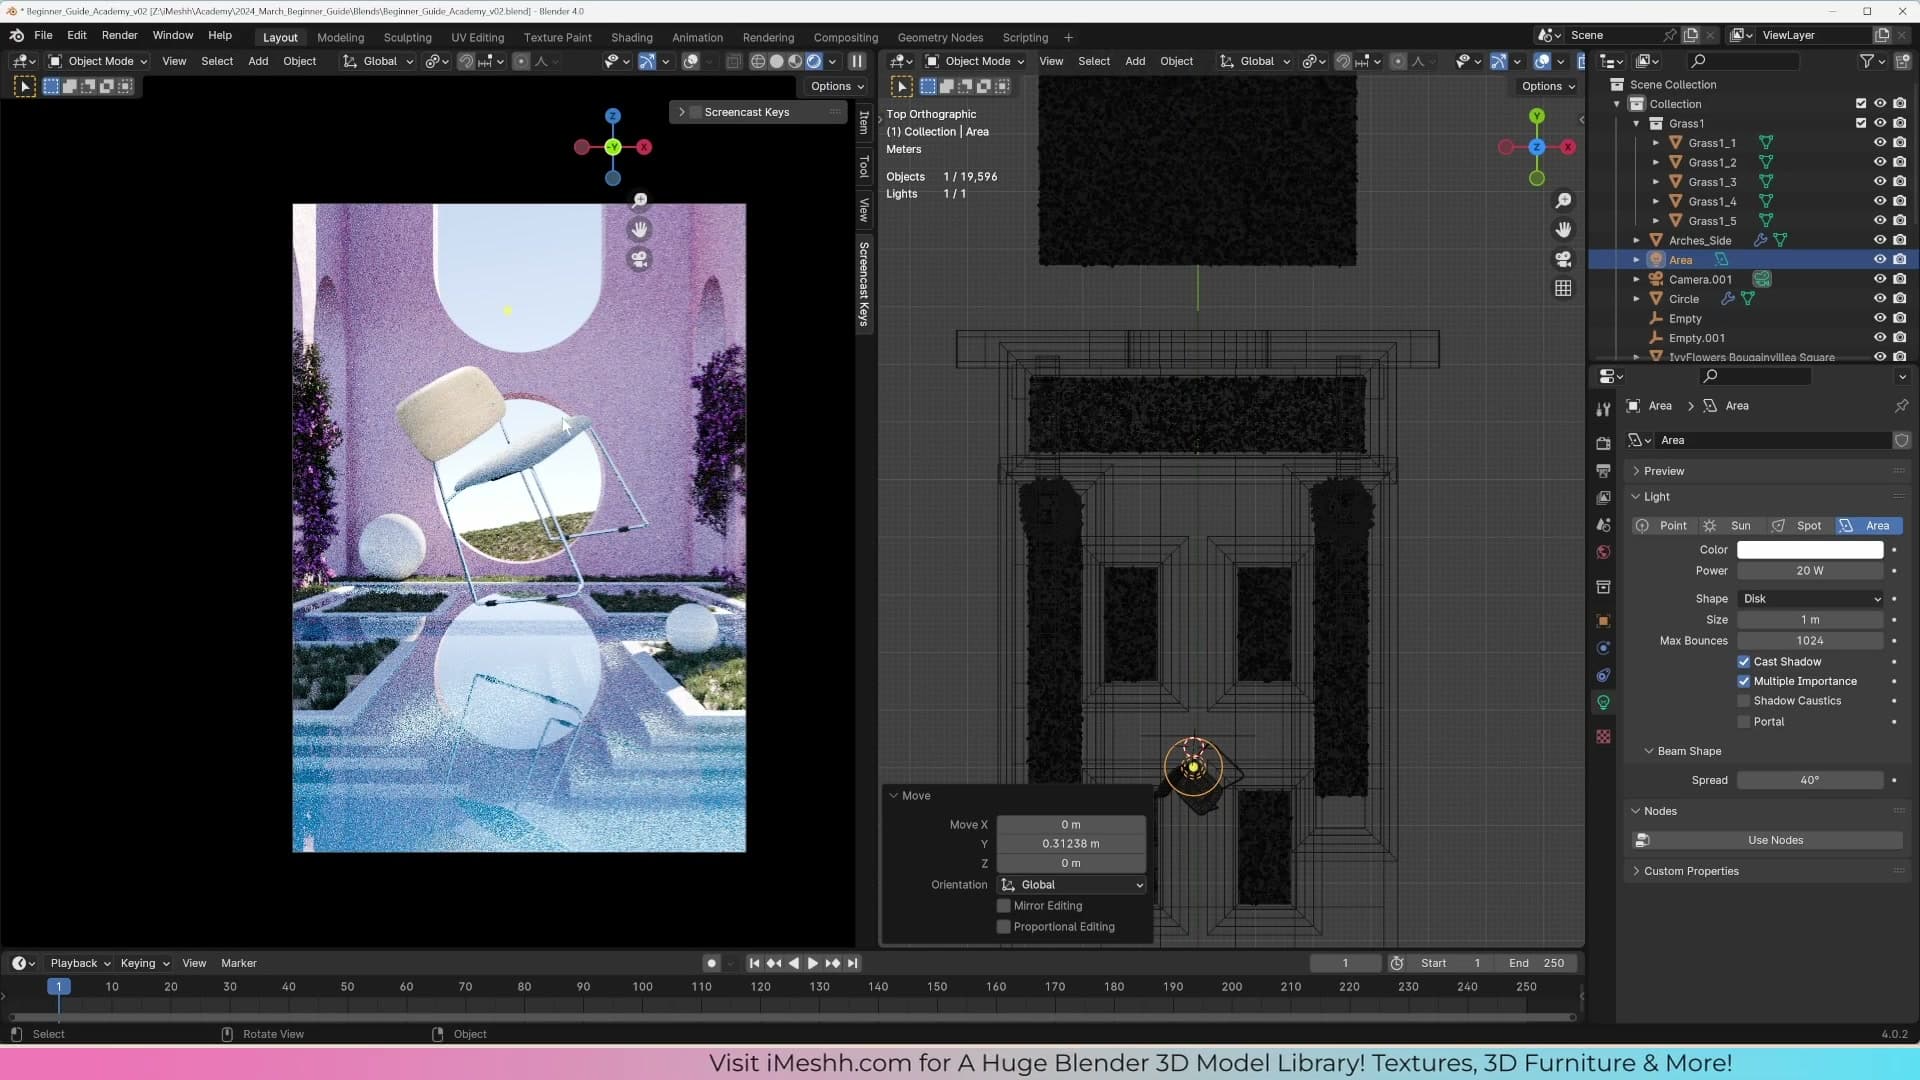
Task: Jump to the timeline end frame
Action: tap(852, 963)
